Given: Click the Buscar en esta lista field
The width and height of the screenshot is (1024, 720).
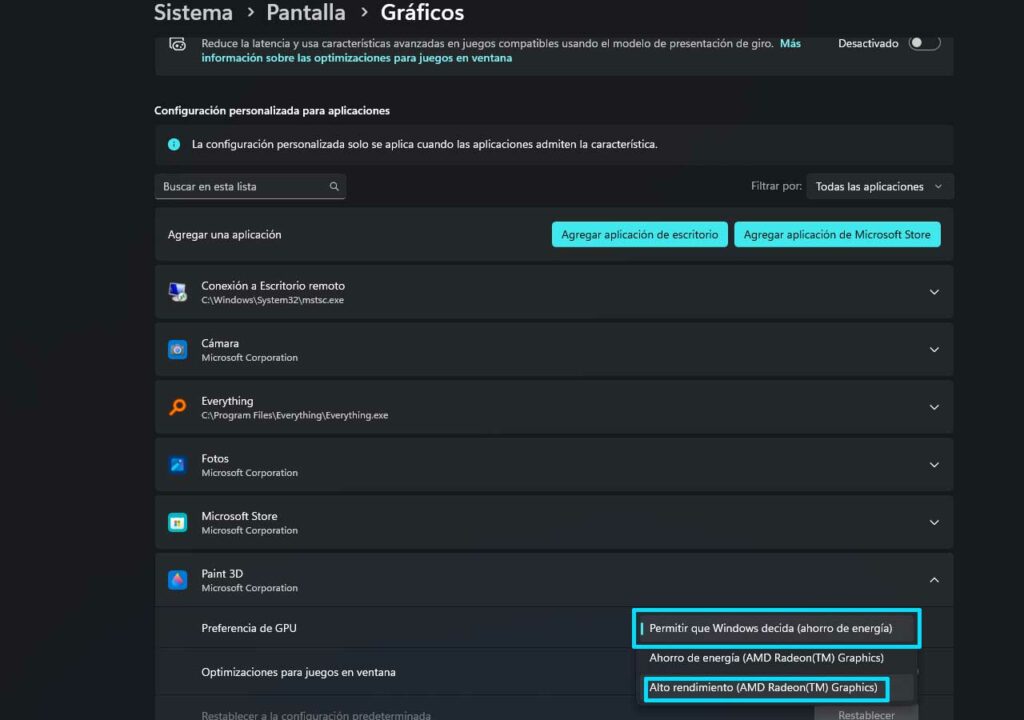Looking at the screenshot, I should (x=250, y=186).
